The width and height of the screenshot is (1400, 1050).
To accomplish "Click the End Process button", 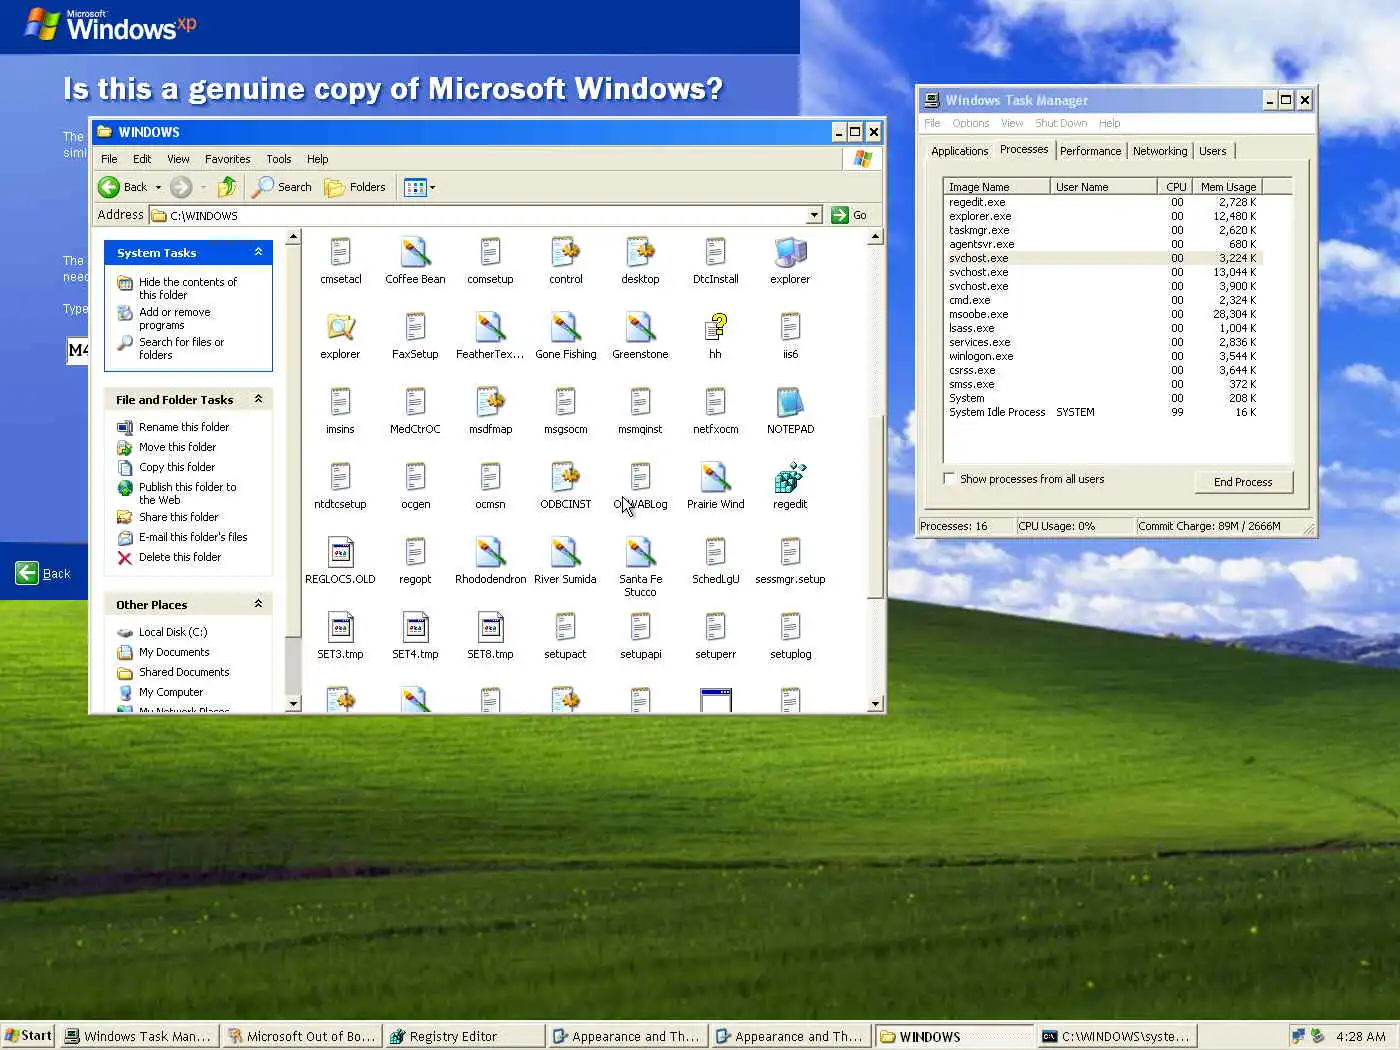I will tap(1243, 482).
